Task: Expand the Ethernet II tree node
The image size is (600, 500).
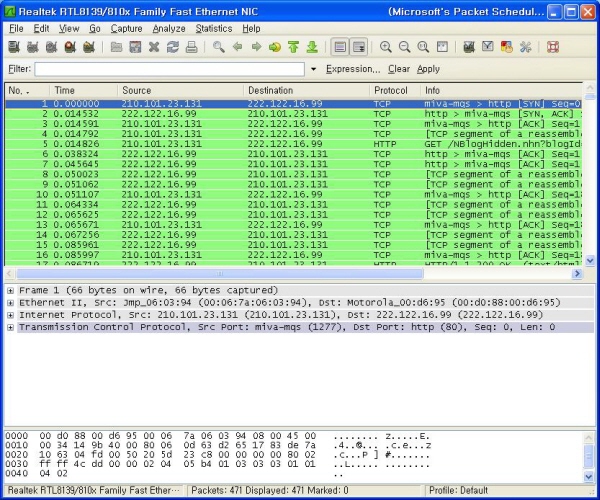Action: (x=10, y=303)
